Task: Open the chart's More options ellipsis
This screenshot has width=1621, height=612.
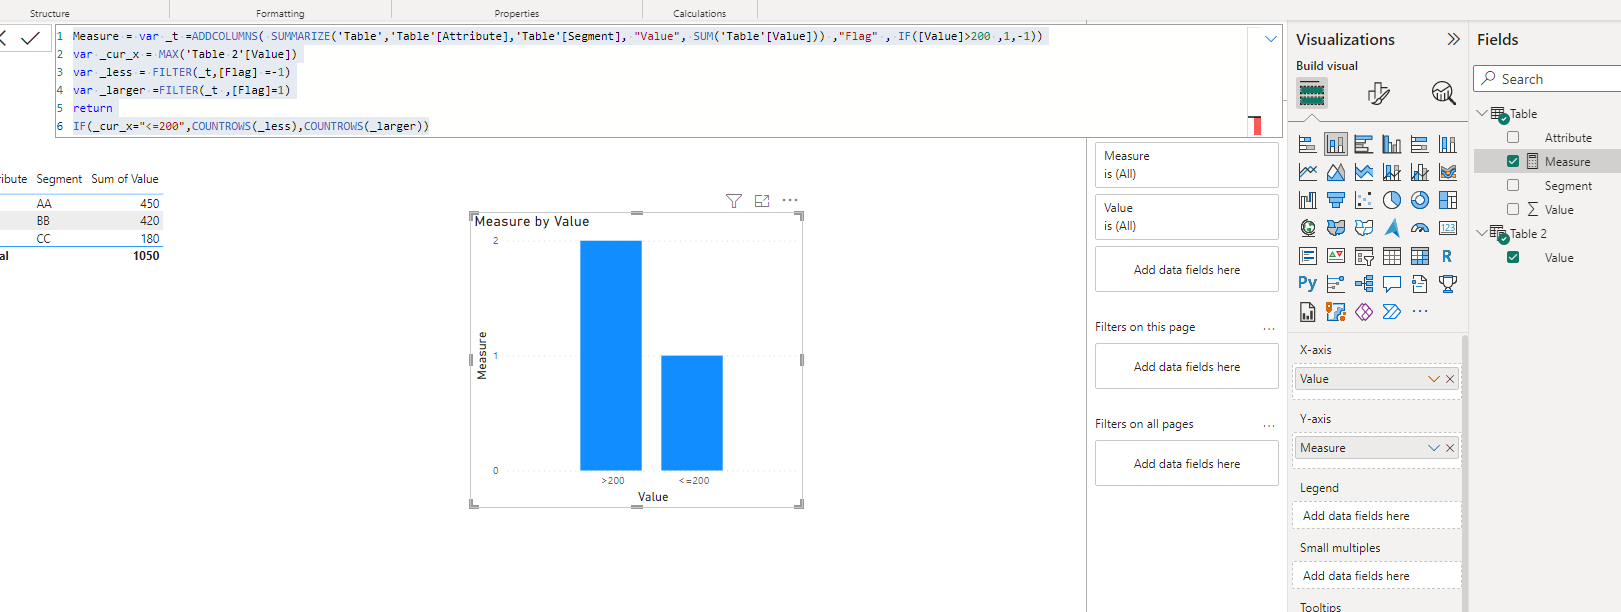Action: pos(790,200)
